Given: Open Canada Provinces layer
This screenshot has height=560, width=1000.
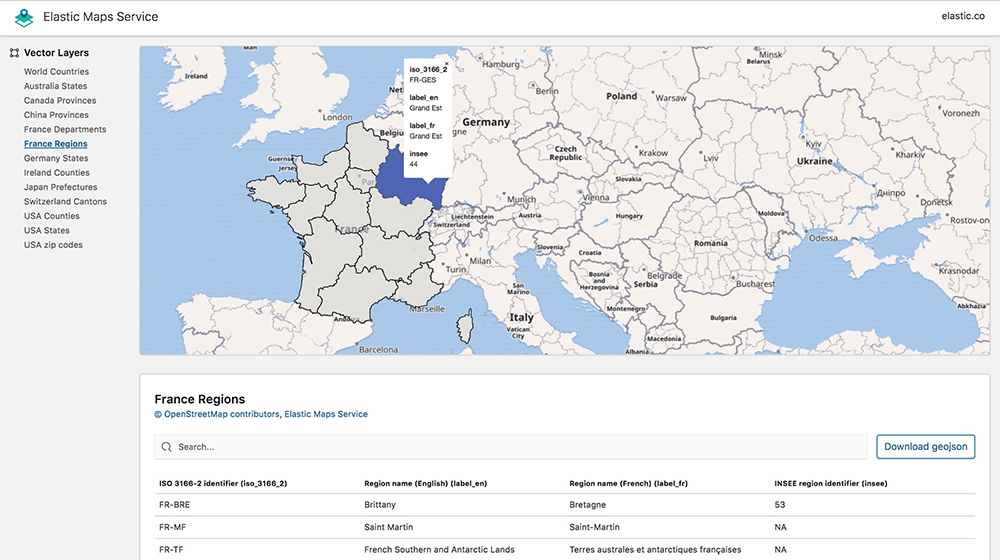Looking at the screenshot, I should [x=60, y=101].
